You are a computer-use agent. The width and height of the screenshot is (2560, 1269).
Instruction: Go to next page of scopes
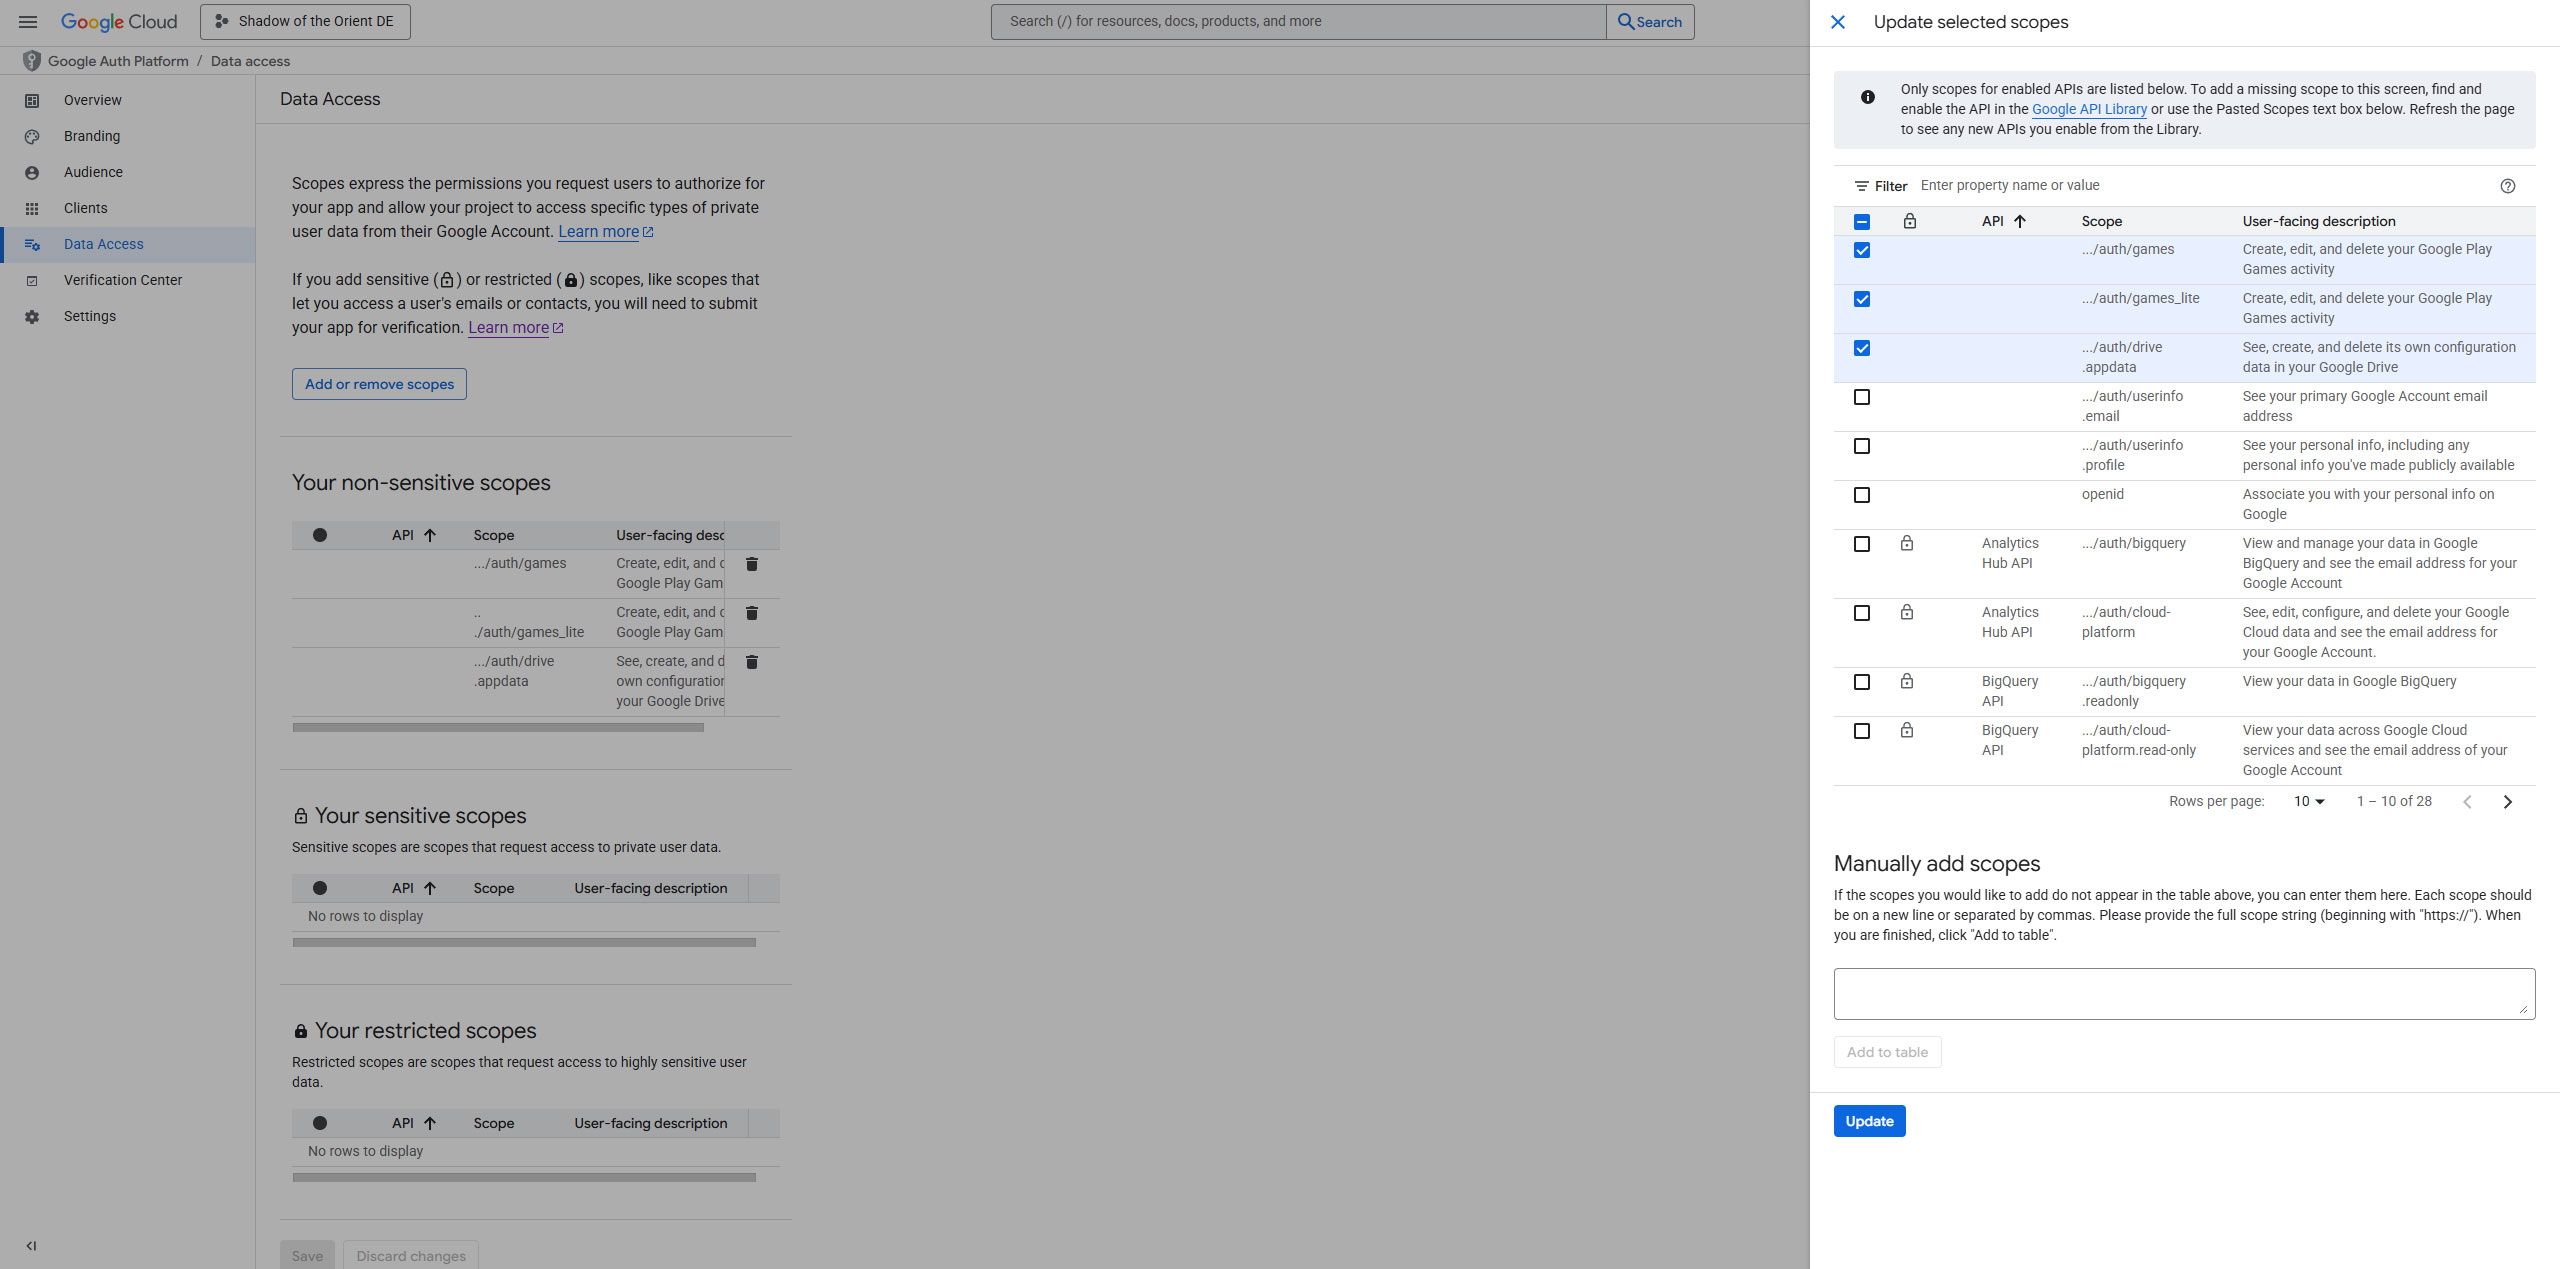point(2507,802)
